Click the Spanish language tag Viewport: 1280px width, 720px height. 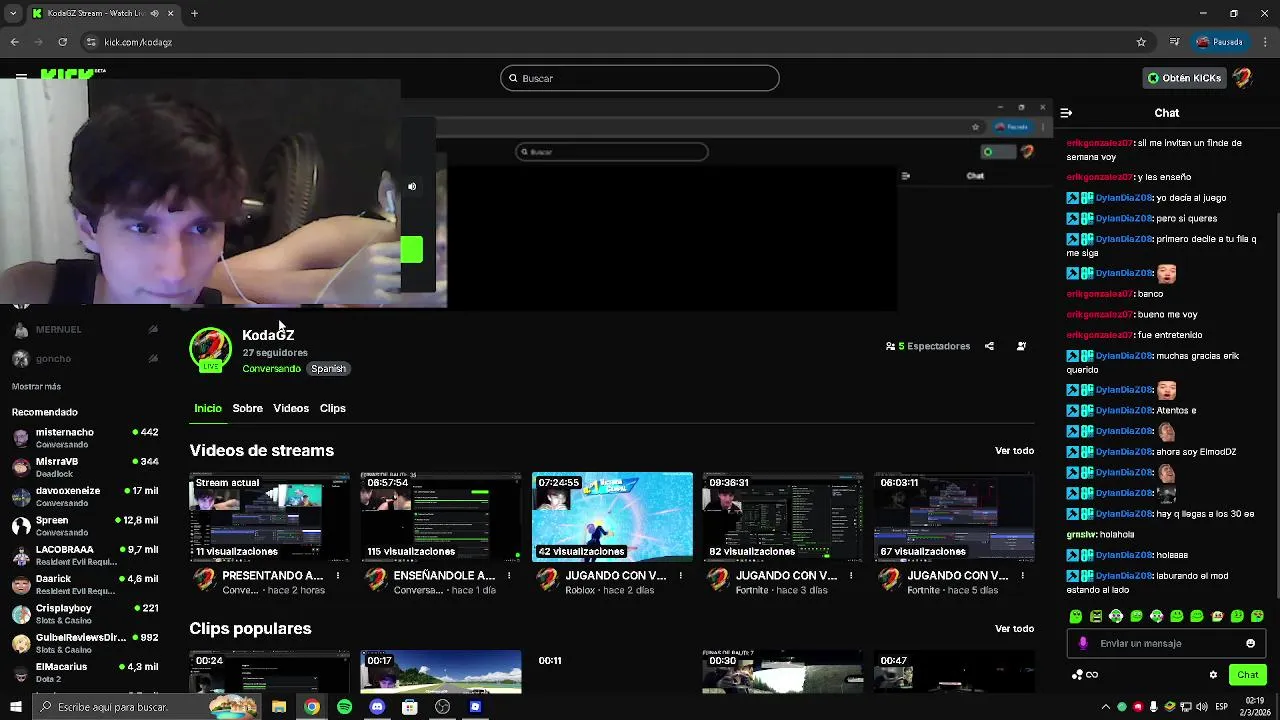(328, 369)
